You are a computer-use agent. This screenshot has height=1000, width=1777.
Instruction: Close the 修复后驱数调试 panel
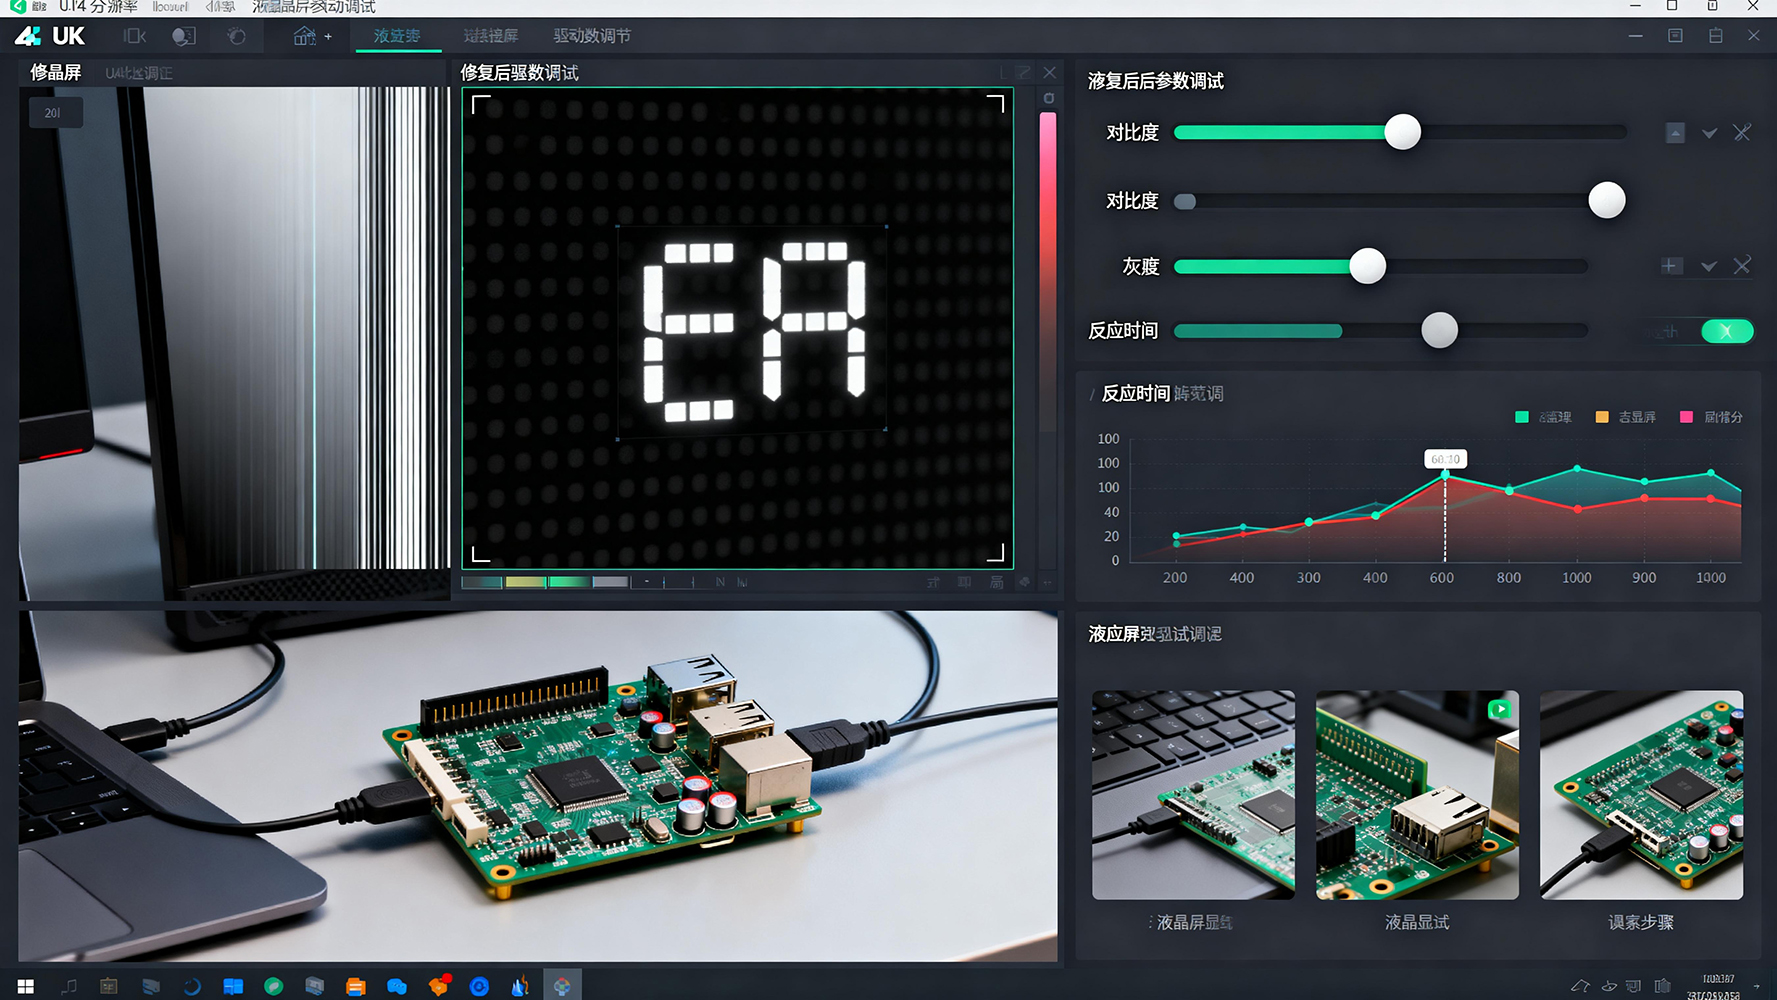click(1049, 72)
